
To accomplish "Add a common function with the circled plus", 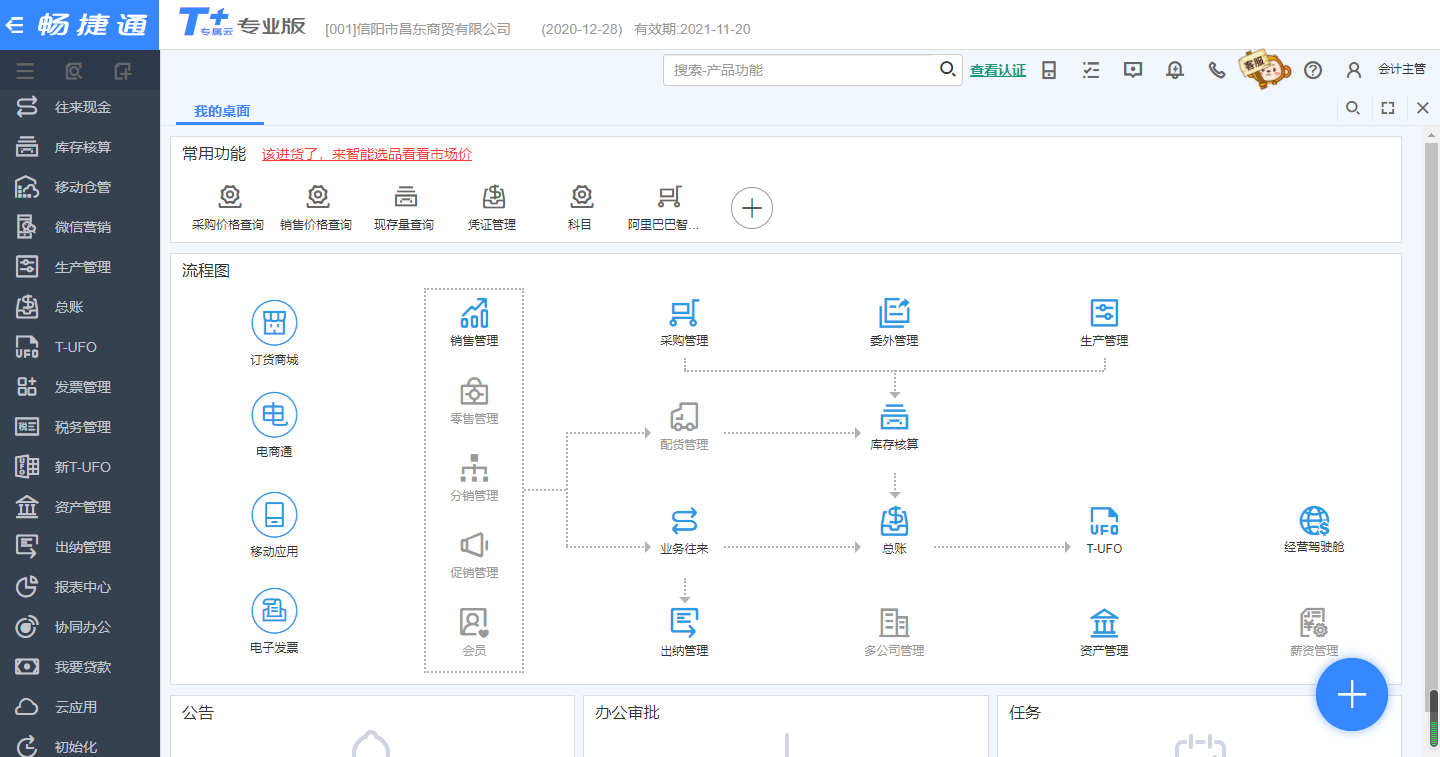I will pos(752,208).
